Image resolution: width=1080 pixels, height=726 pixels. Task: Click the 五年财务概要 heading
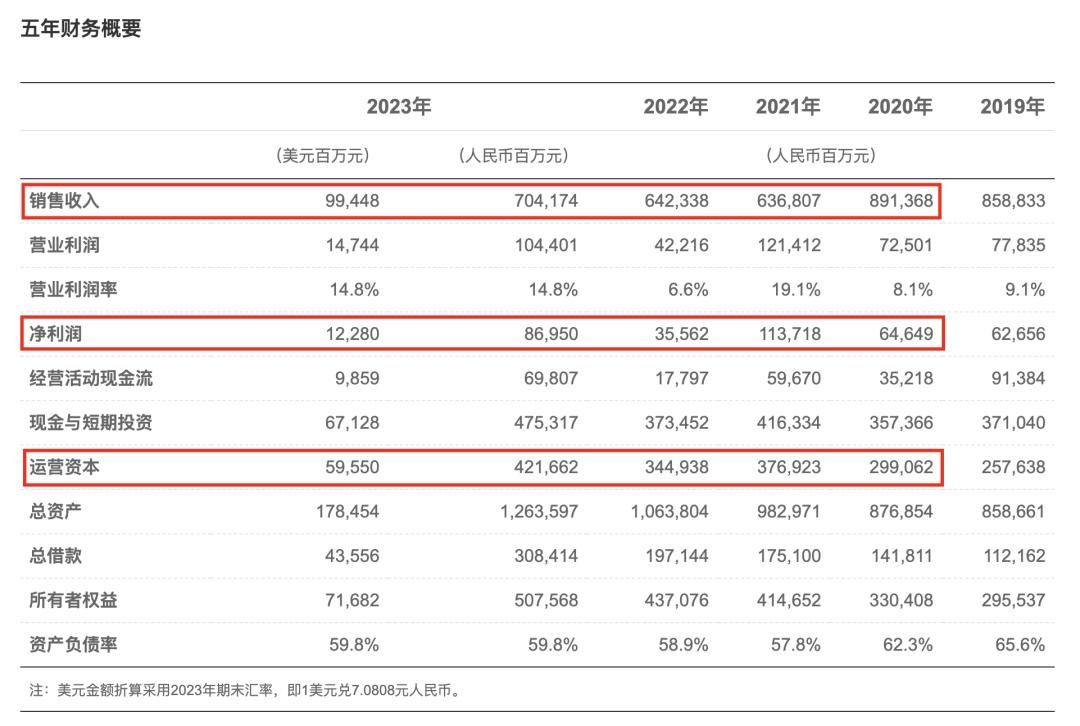click(81, 29)
